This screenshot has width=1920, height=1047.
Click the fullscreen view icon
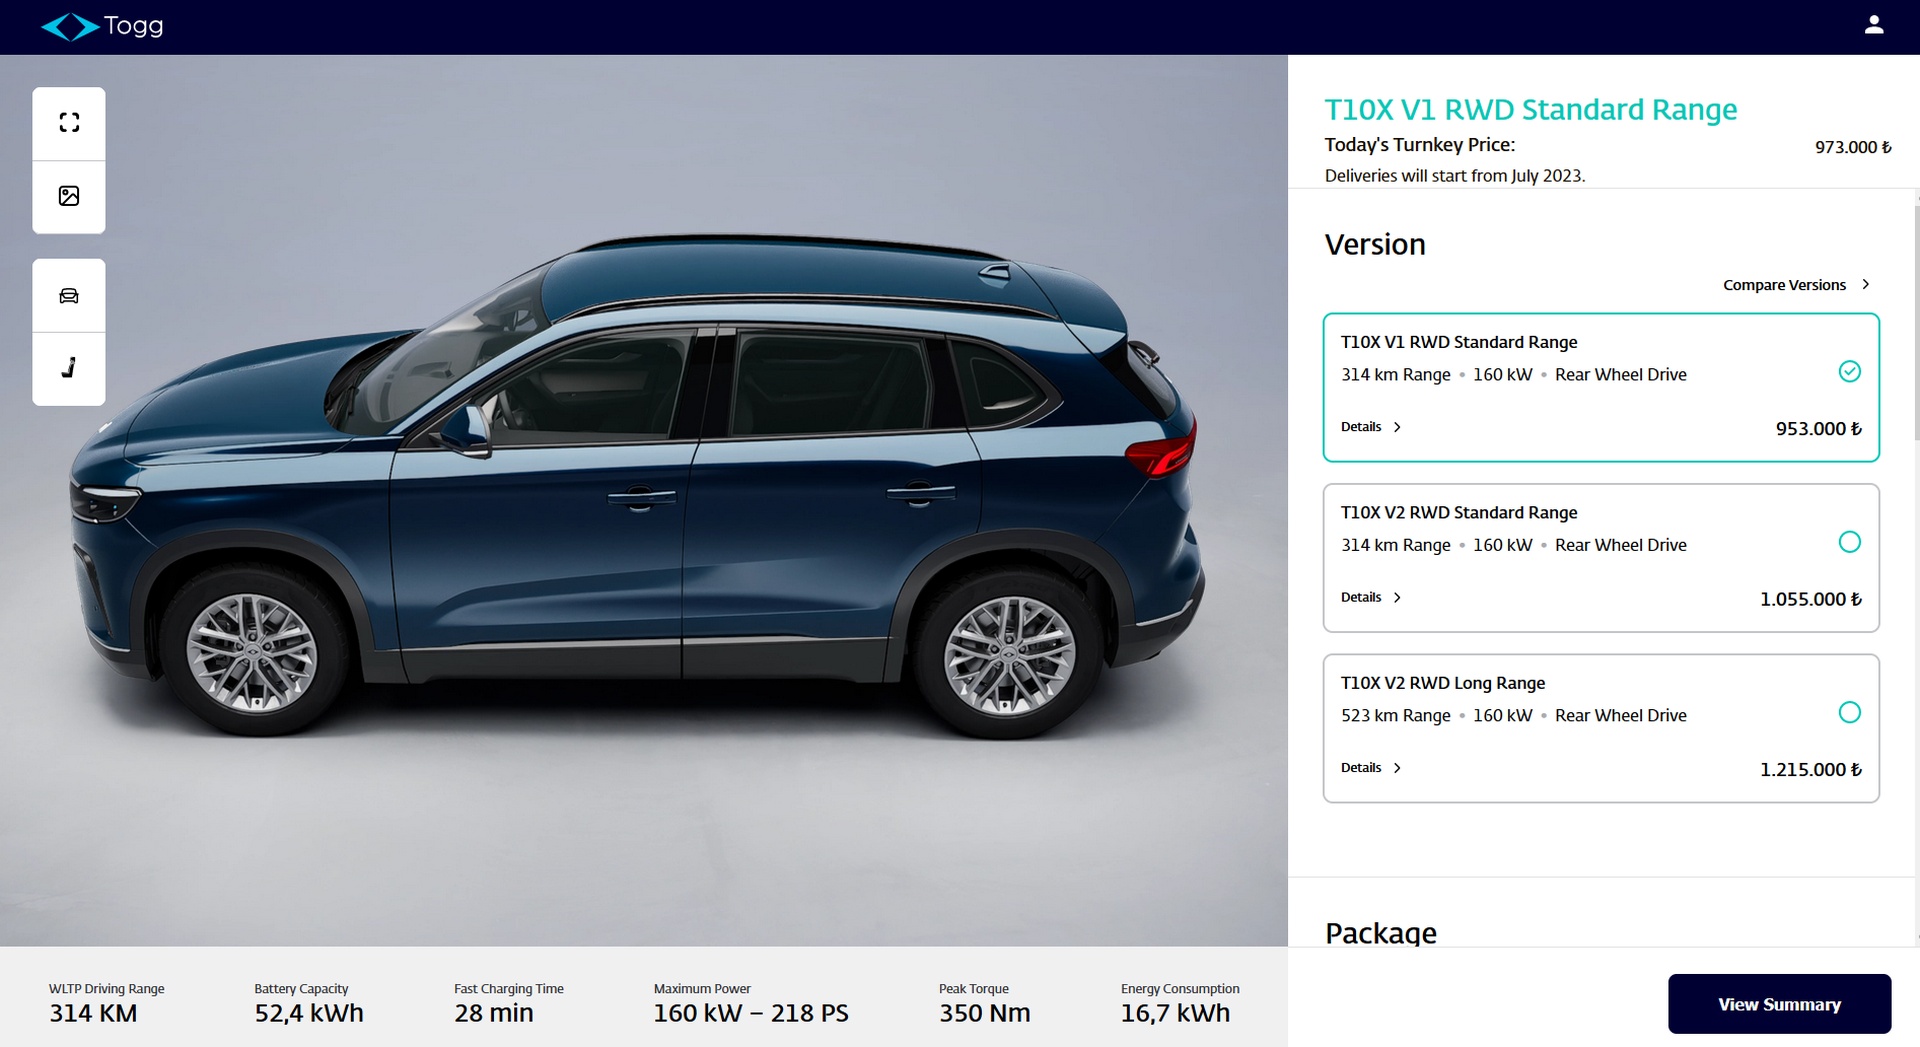point(69,123)
